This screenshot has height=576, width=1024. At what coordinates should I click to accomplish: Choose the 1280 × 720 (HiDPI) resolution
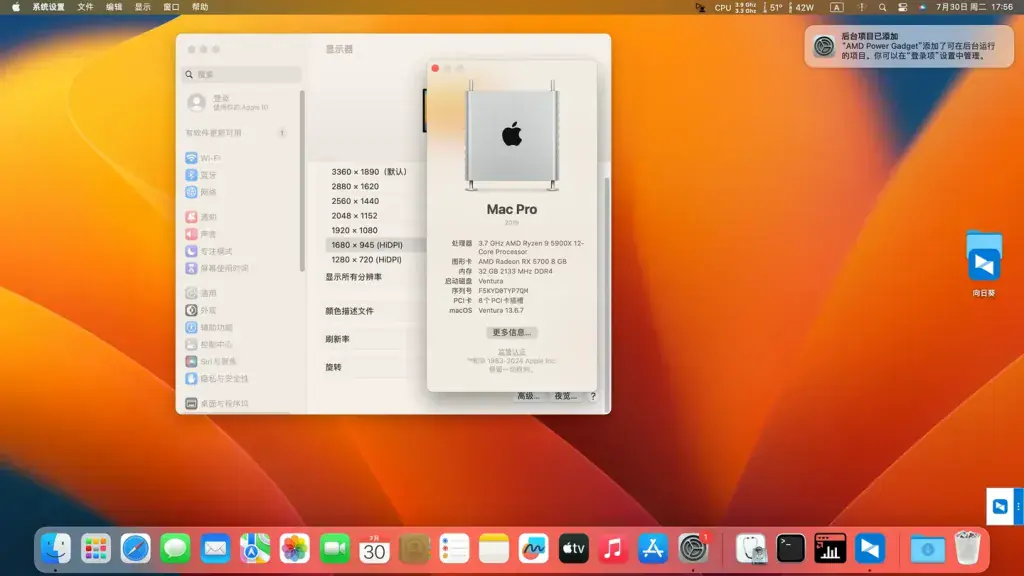[x=366, y=260]
